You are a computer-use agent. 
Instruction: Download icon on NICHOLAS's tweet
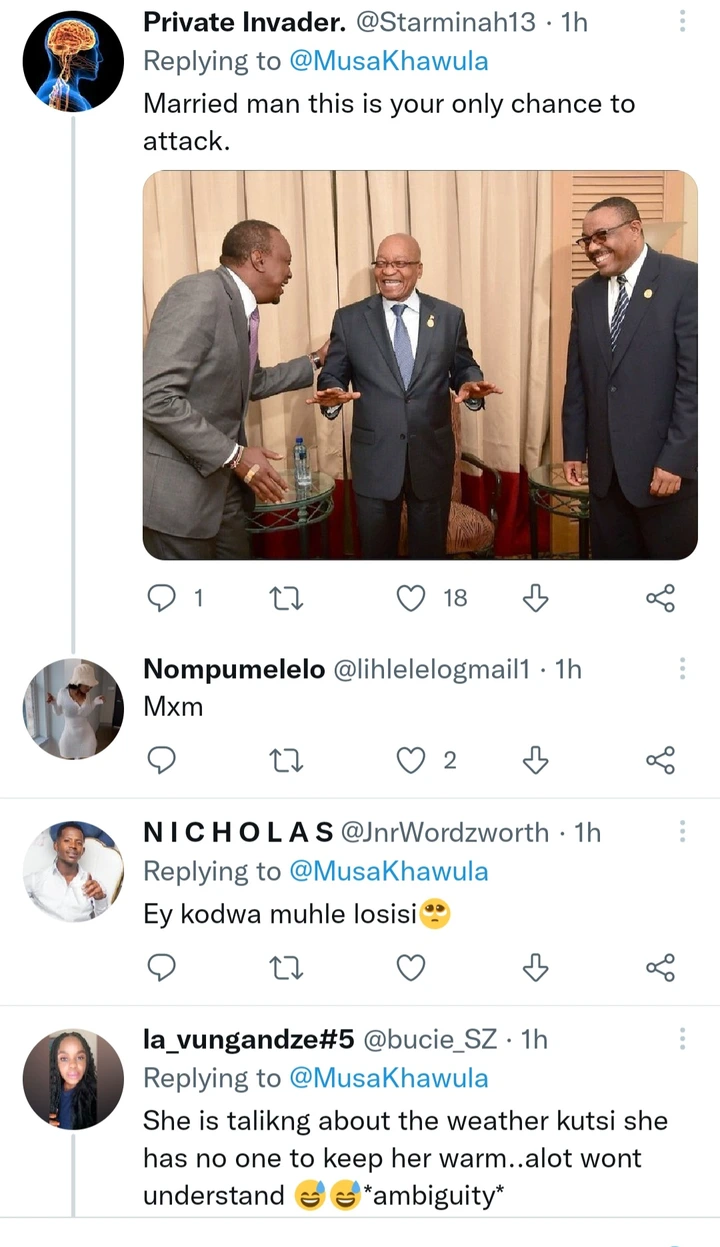pyautogui.click(x=536, y=968)
